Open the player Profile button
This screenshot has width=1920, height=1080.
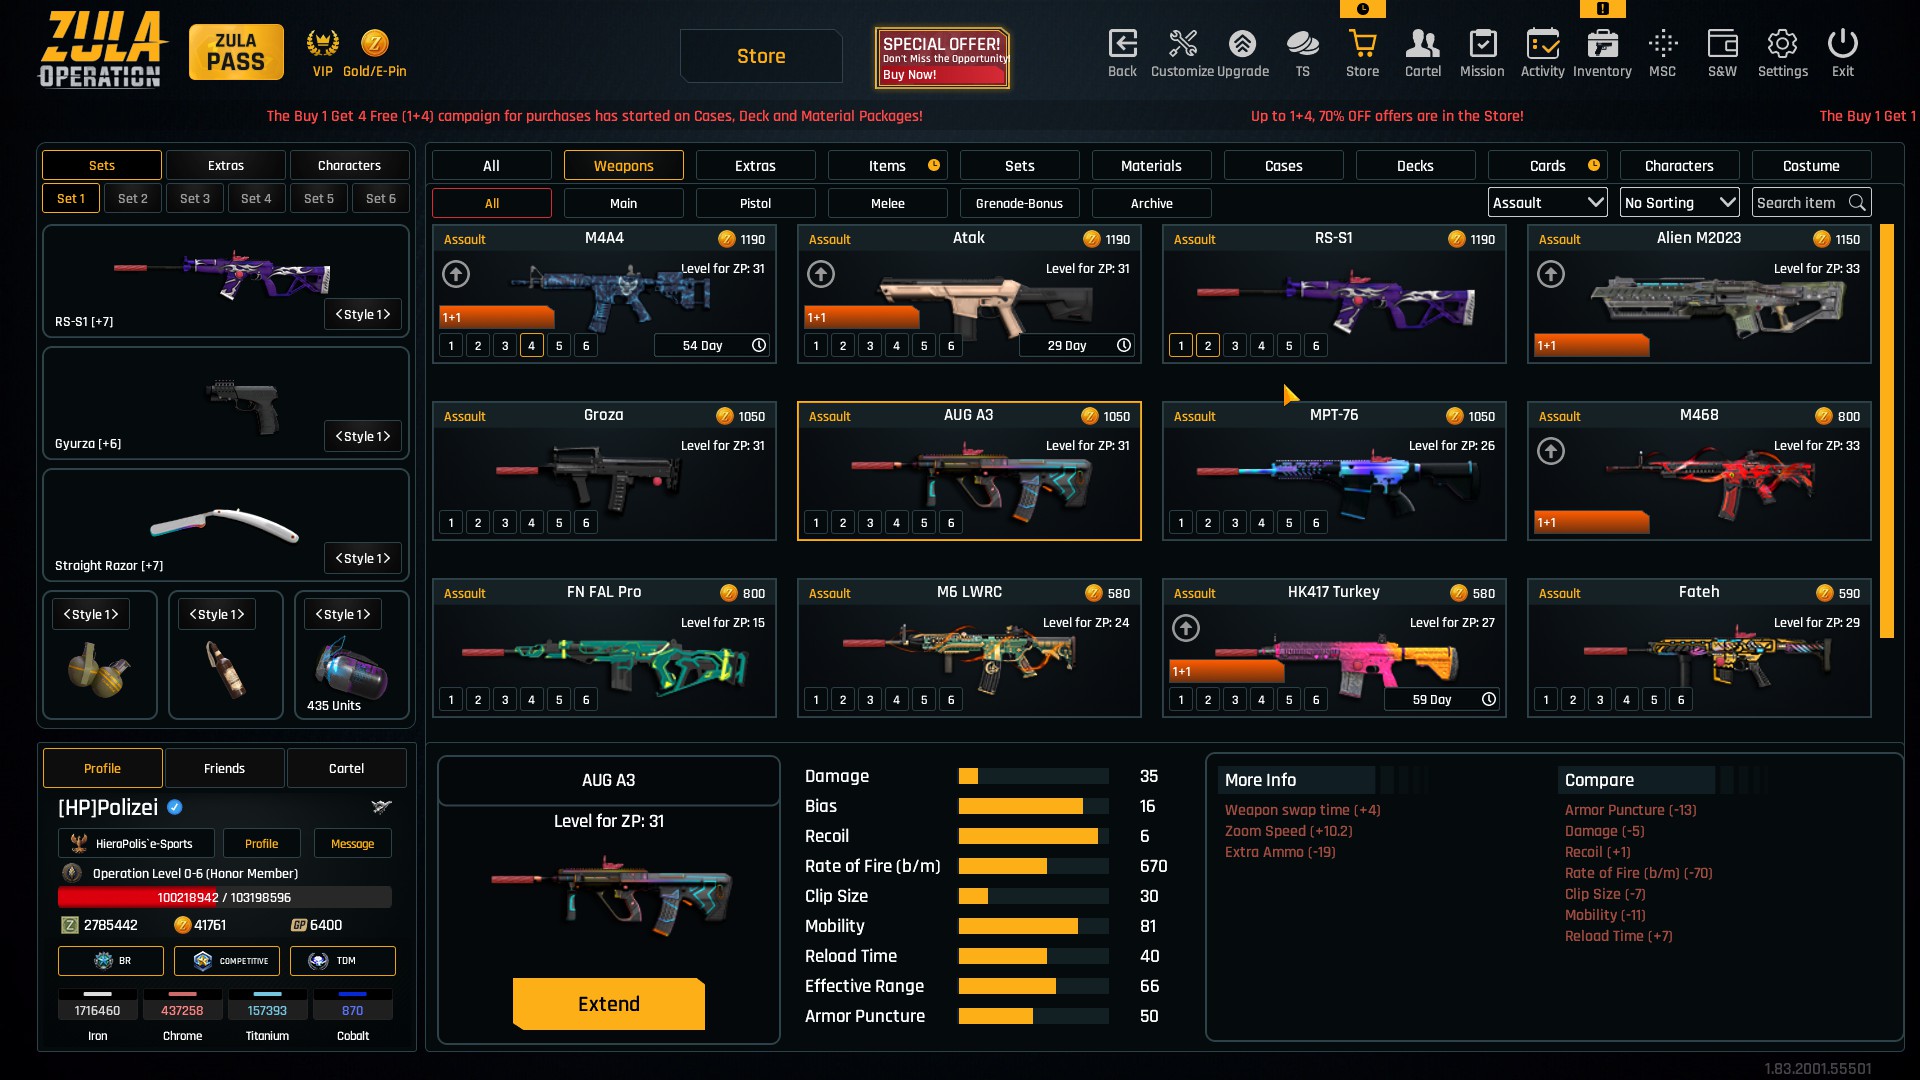coord(261,843)
